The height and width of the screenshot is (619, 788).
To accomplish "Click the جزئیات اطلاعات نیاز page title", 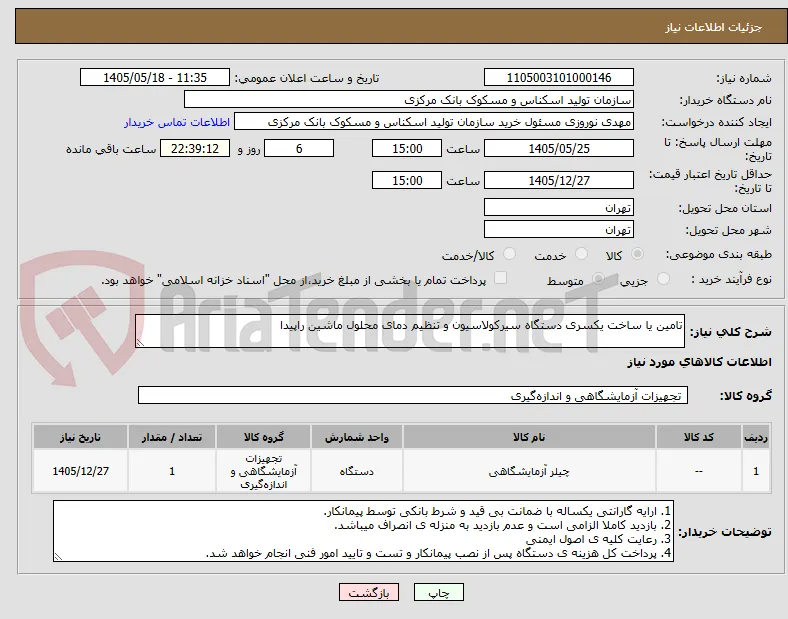I will point(714,28).
